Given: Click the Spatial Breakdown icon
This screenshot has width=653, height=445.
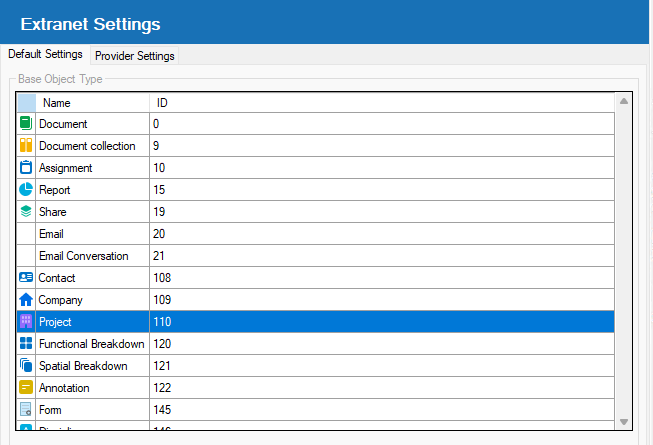Looking at the screenshot, I should [x=26, y=366].
